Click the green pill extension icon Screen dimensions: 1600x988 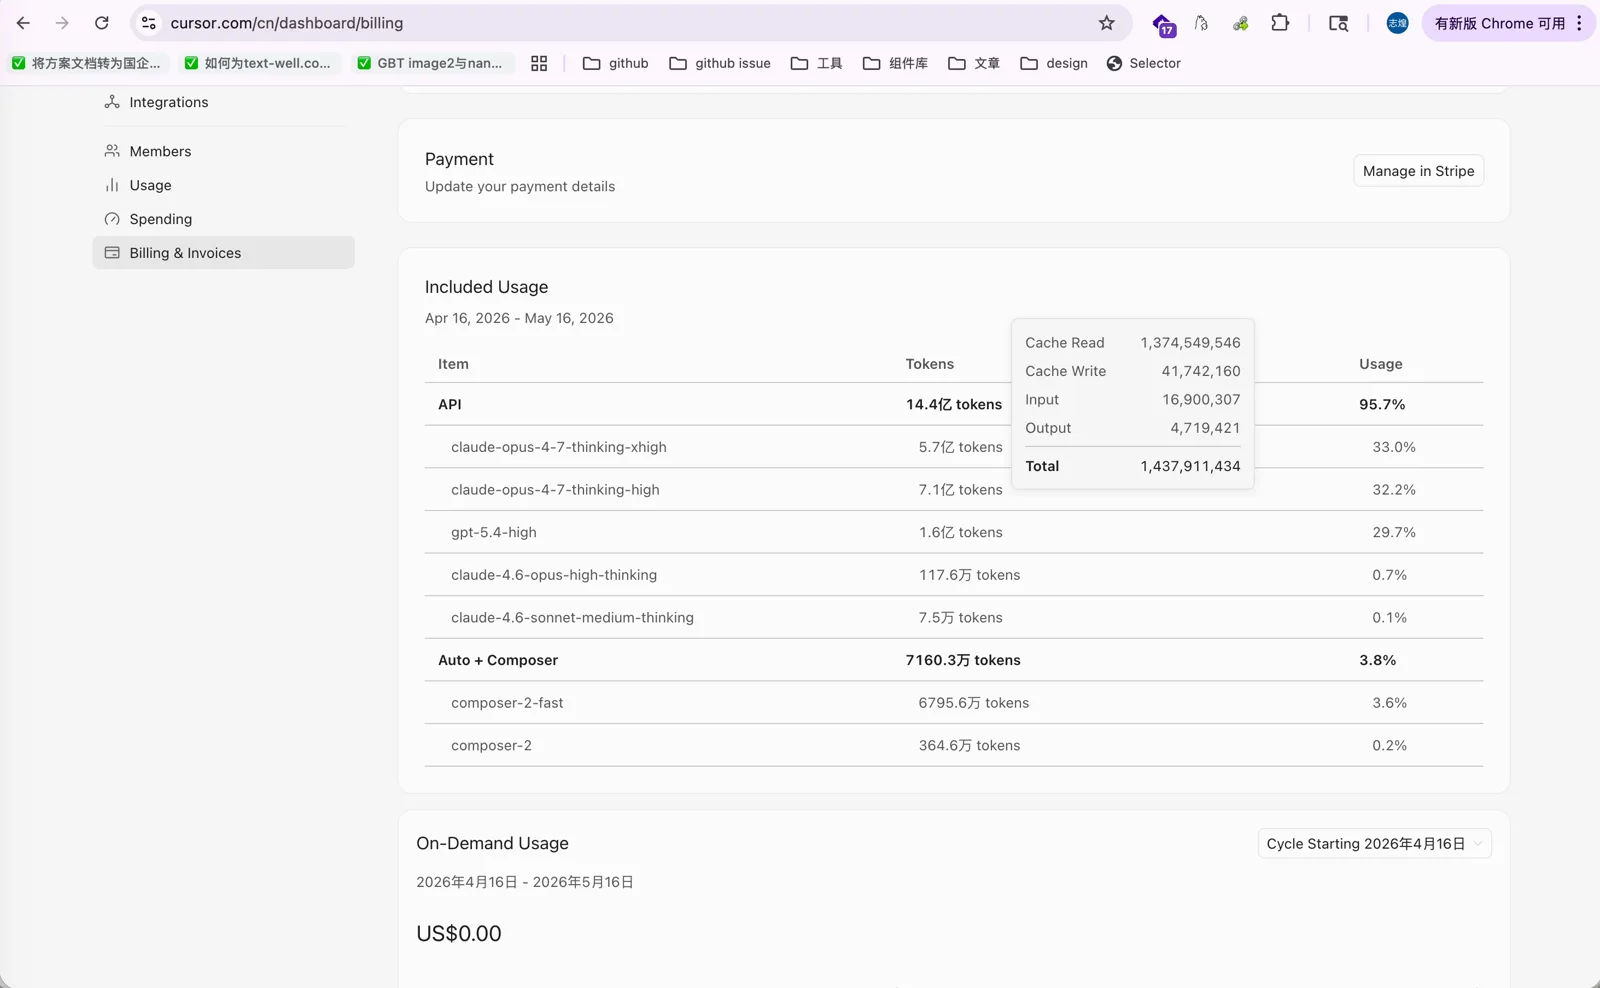tap(1240, 23)
